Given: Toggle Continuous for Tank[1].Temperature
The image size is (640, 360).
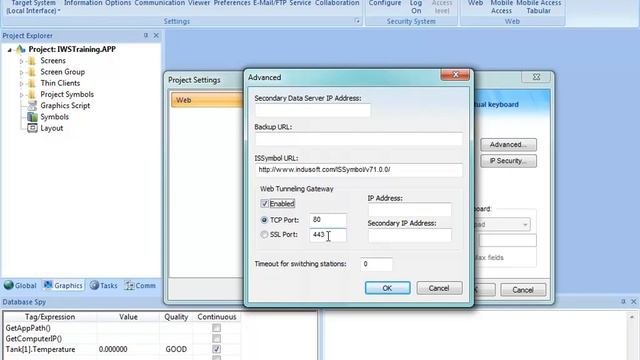Looking at the screenshot, I should click(x=216, y=349).
